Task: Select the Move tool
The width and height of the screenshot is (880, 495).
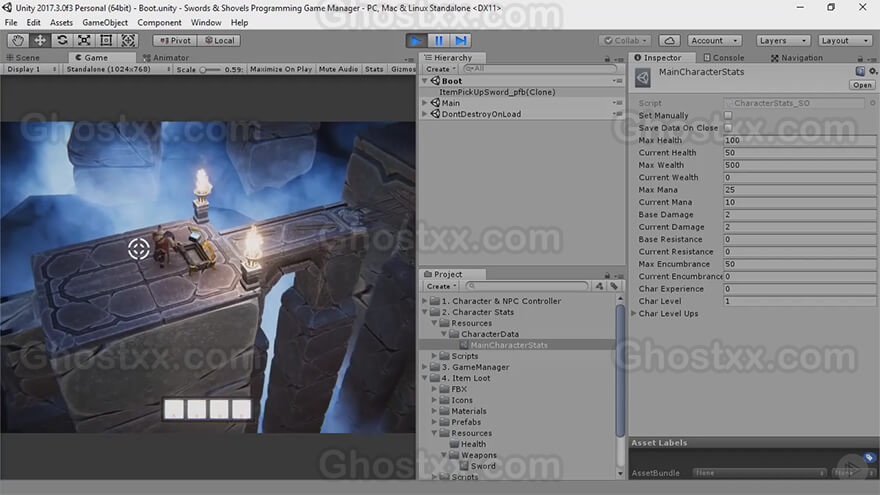Action: [40, 40]
